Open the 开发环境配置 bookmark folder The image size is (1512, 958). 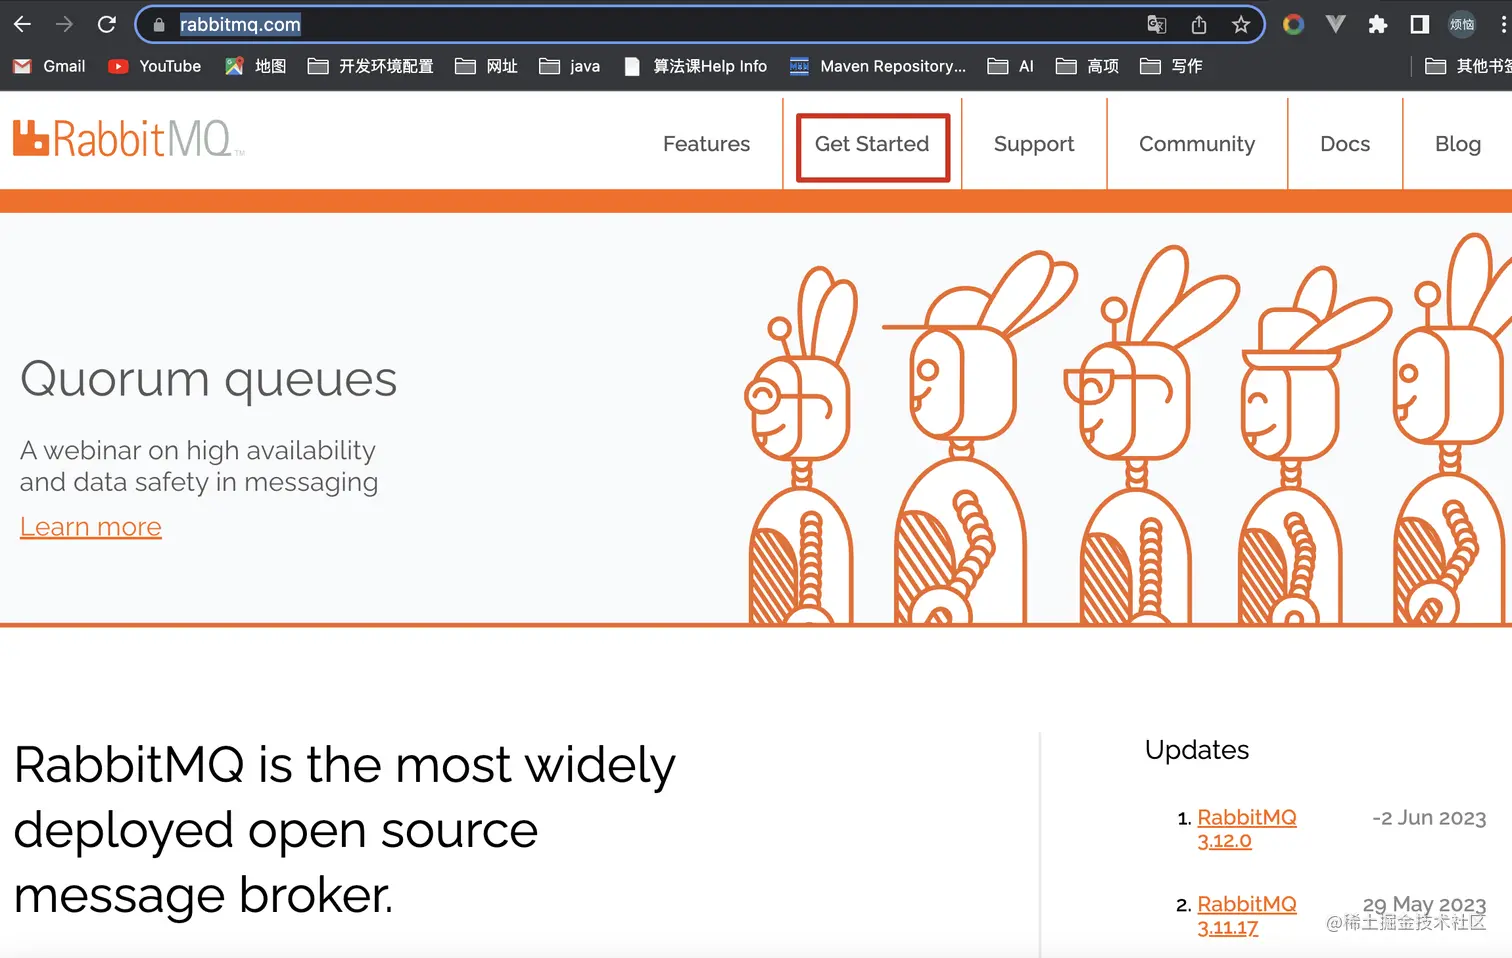(370, 66)
